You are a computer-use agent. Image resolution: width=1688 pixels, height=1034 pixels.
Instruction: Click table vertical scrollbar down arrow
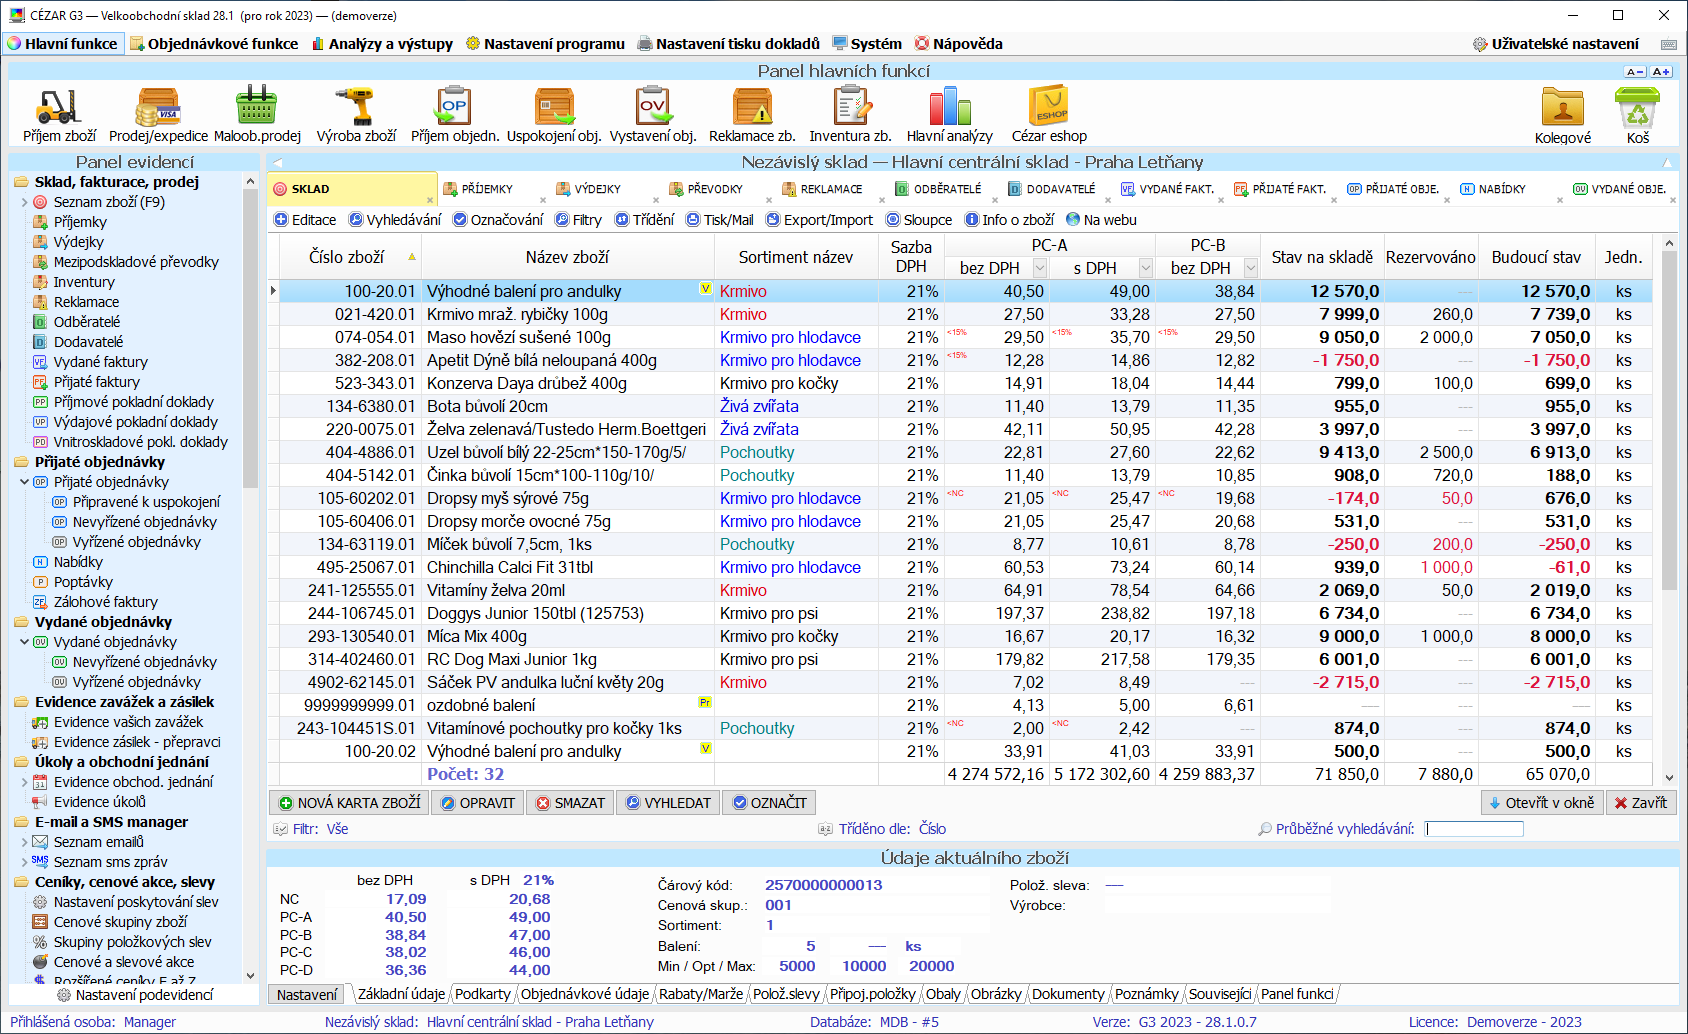[x=1668, y=777]
